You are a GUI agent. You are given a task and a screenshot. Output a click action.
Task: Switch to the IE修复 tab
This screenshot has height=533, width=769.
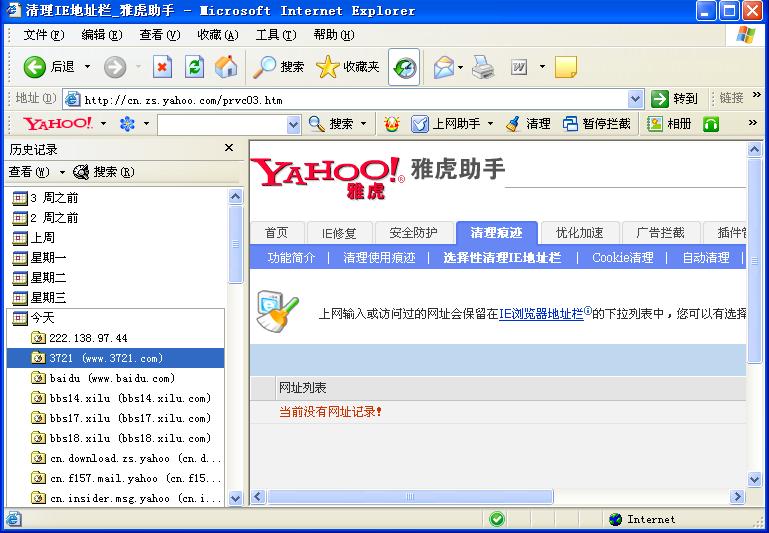(x=339, y=233)
